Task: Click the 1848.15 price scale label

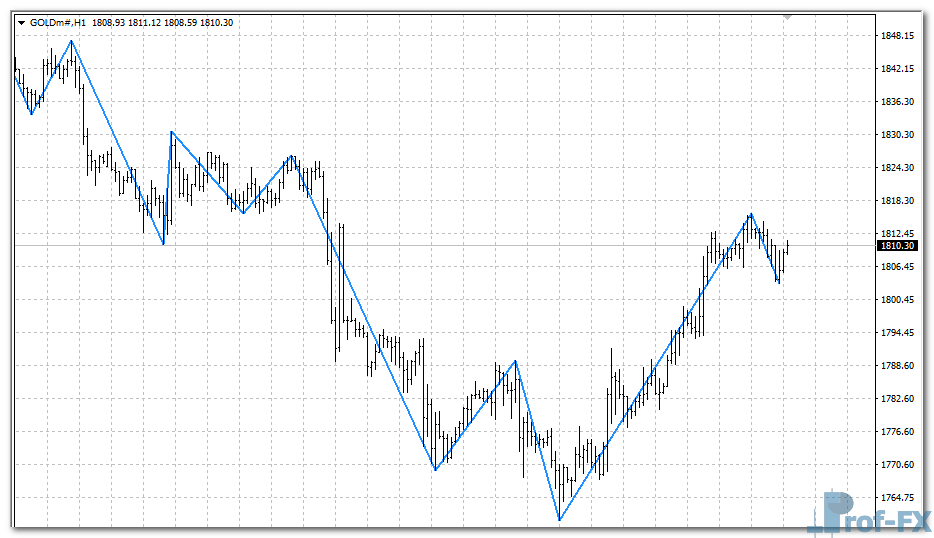Action: tap(897, 36)
